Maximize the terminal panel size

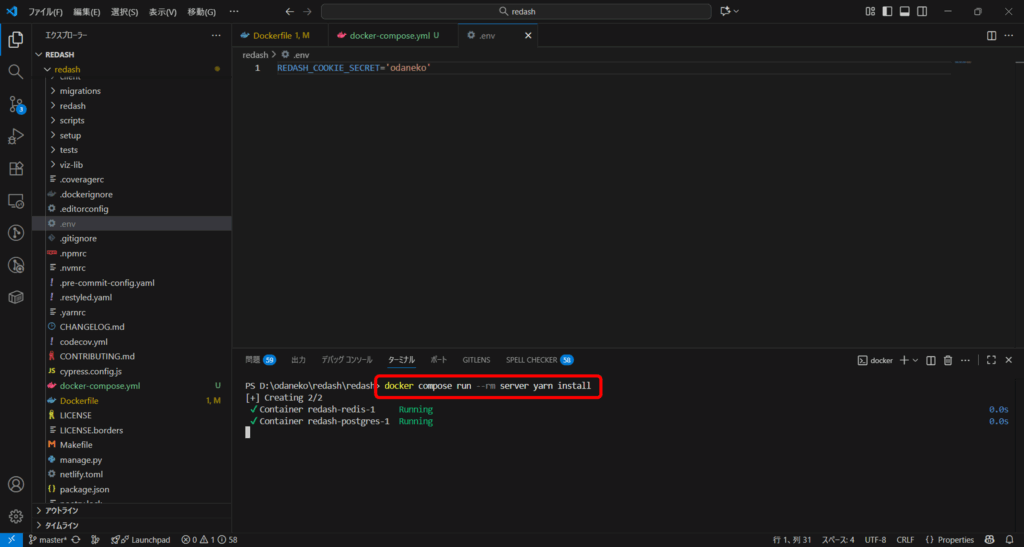(991, 360)
